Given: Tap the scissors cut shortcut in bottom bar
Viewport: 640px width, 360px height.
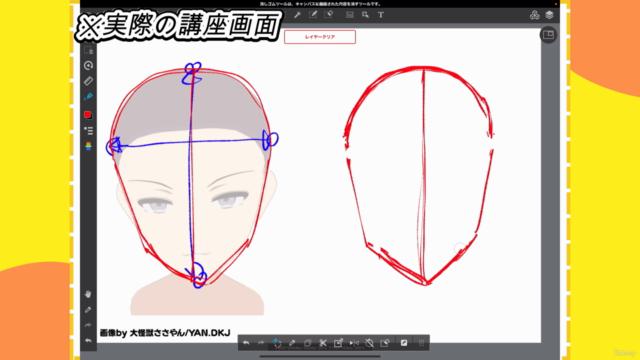Looking at the screenshot, I should tap(323, 343).
